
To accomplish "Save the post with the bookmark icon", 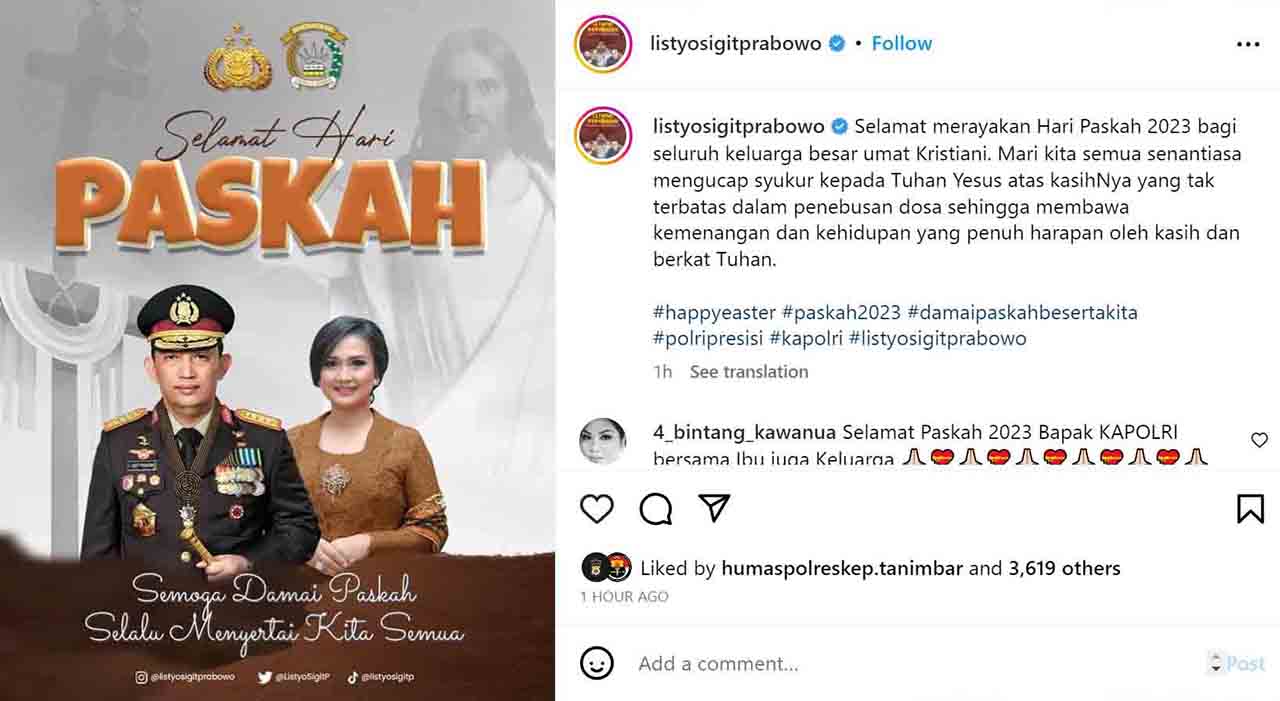I will [1250, 509].
